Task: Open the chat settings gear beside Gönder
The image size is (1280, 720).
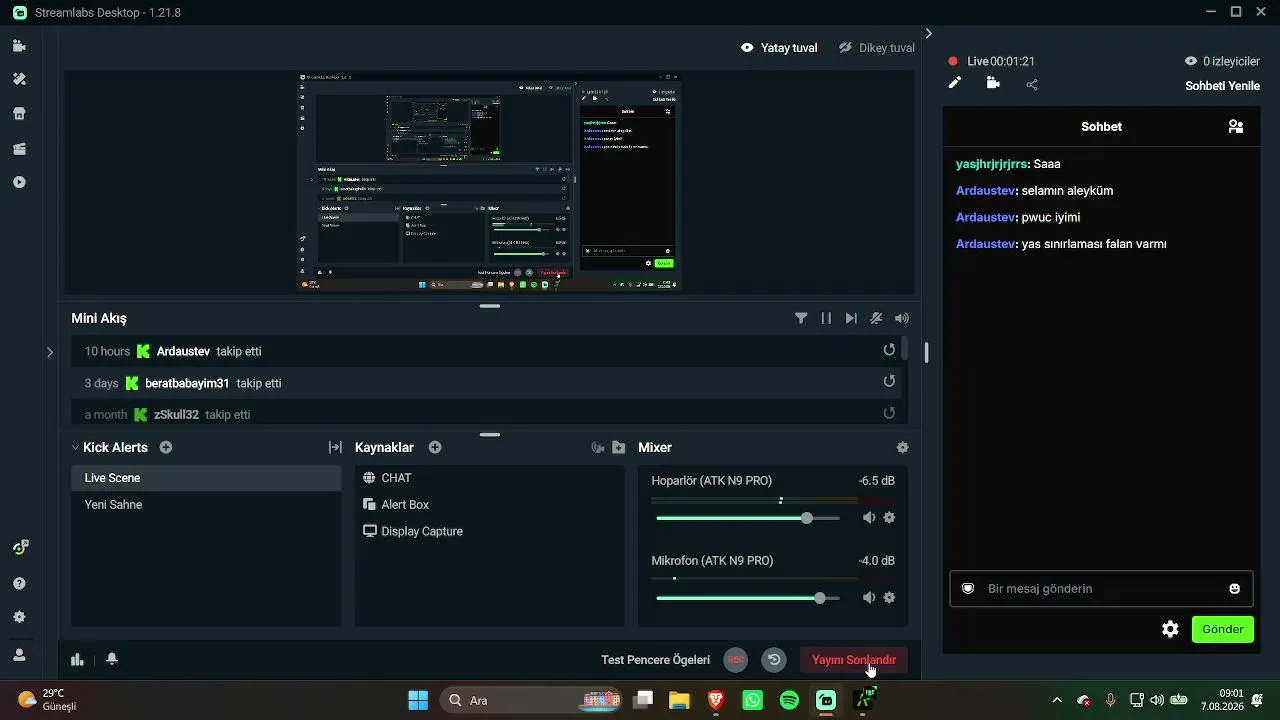Action: tap(1170, 629)
